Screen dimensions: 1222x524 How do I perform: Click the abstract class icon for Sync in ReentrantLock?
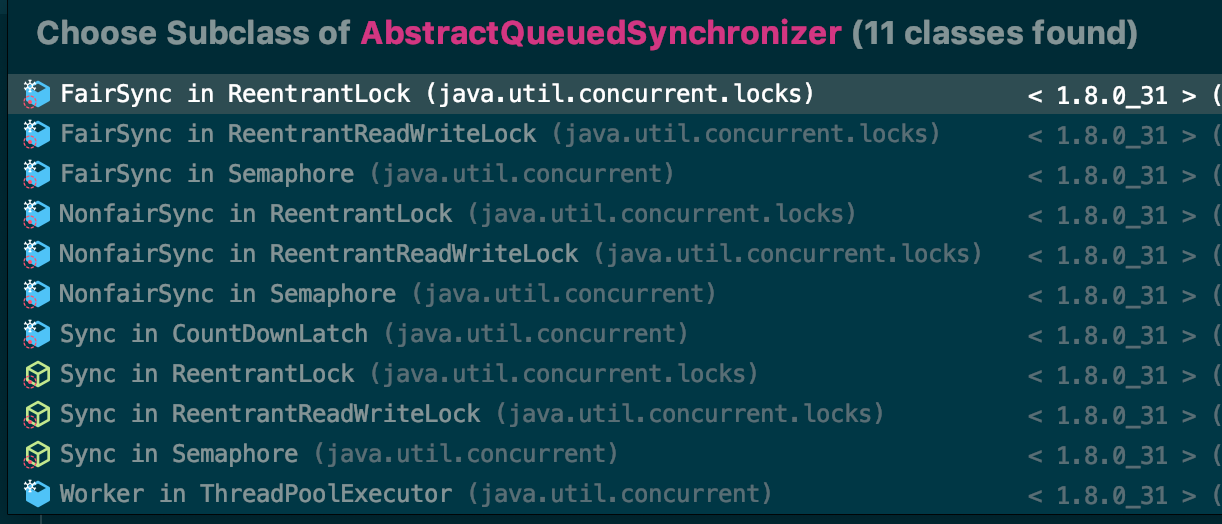click(37, 375)
